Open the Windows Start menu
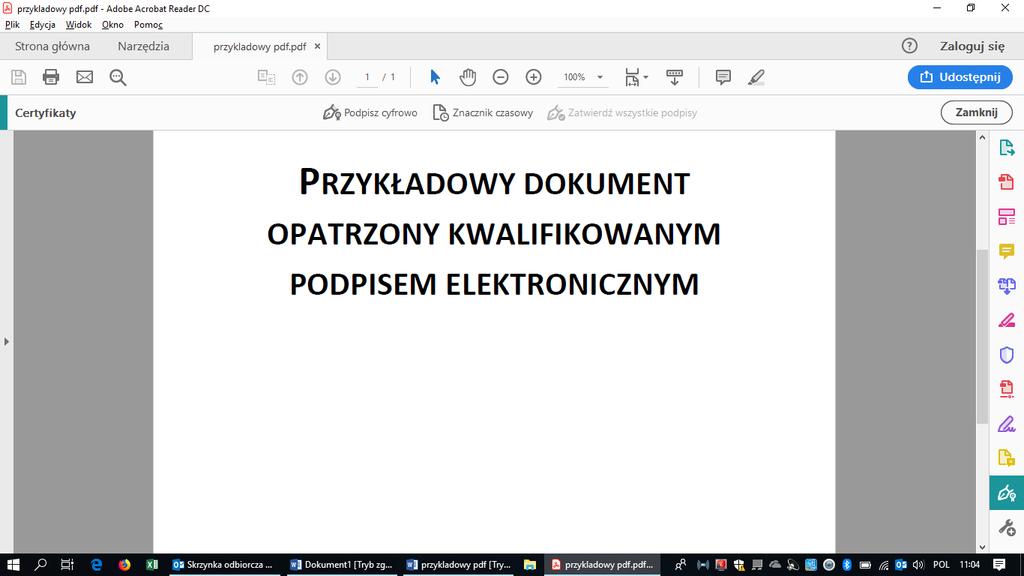Screen dimensions: 1024x576 pos(13,564)
